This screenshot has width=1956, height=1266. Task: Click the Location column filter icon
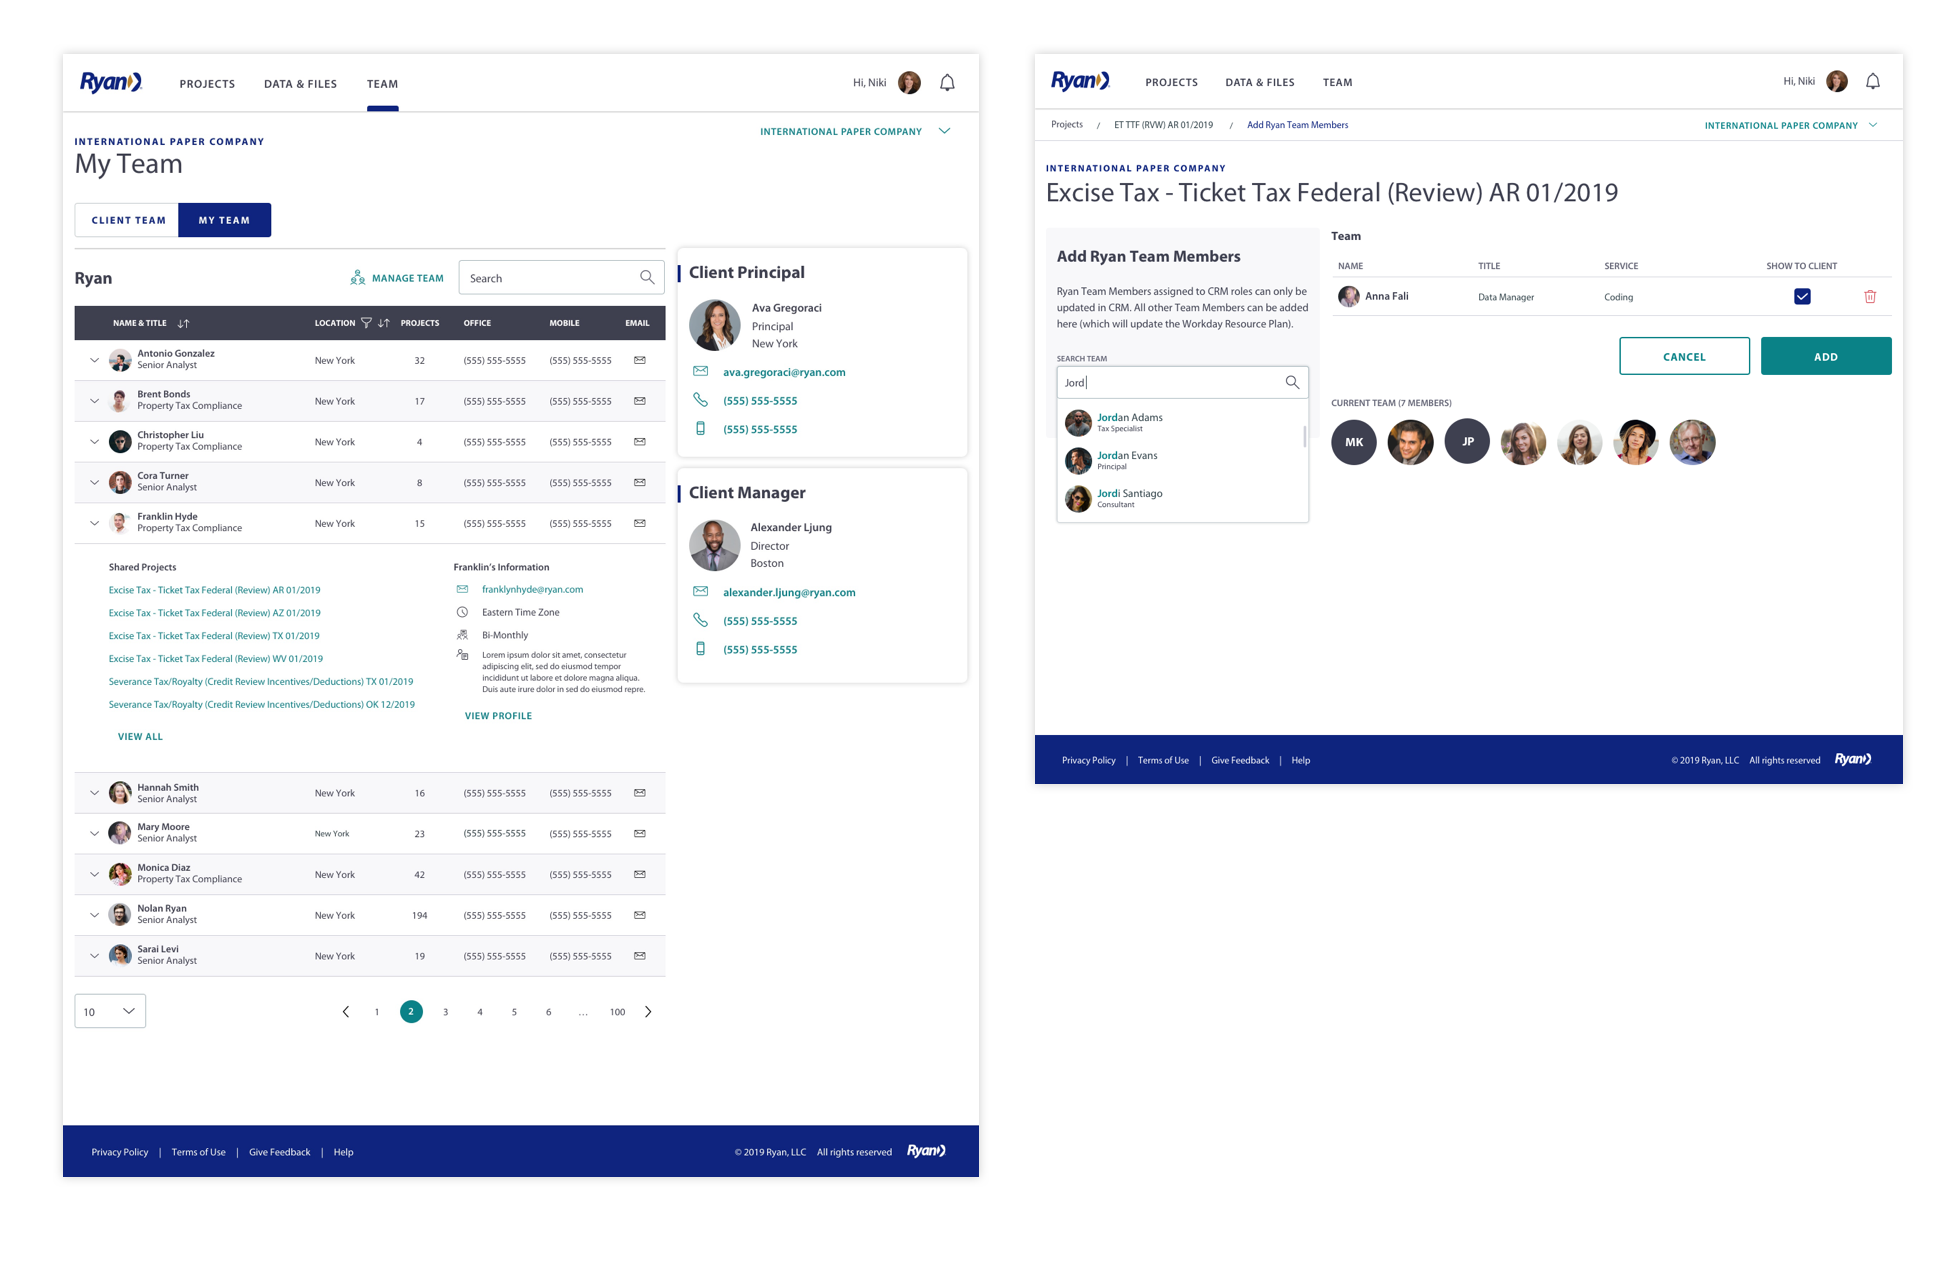(x=366, y=323)
